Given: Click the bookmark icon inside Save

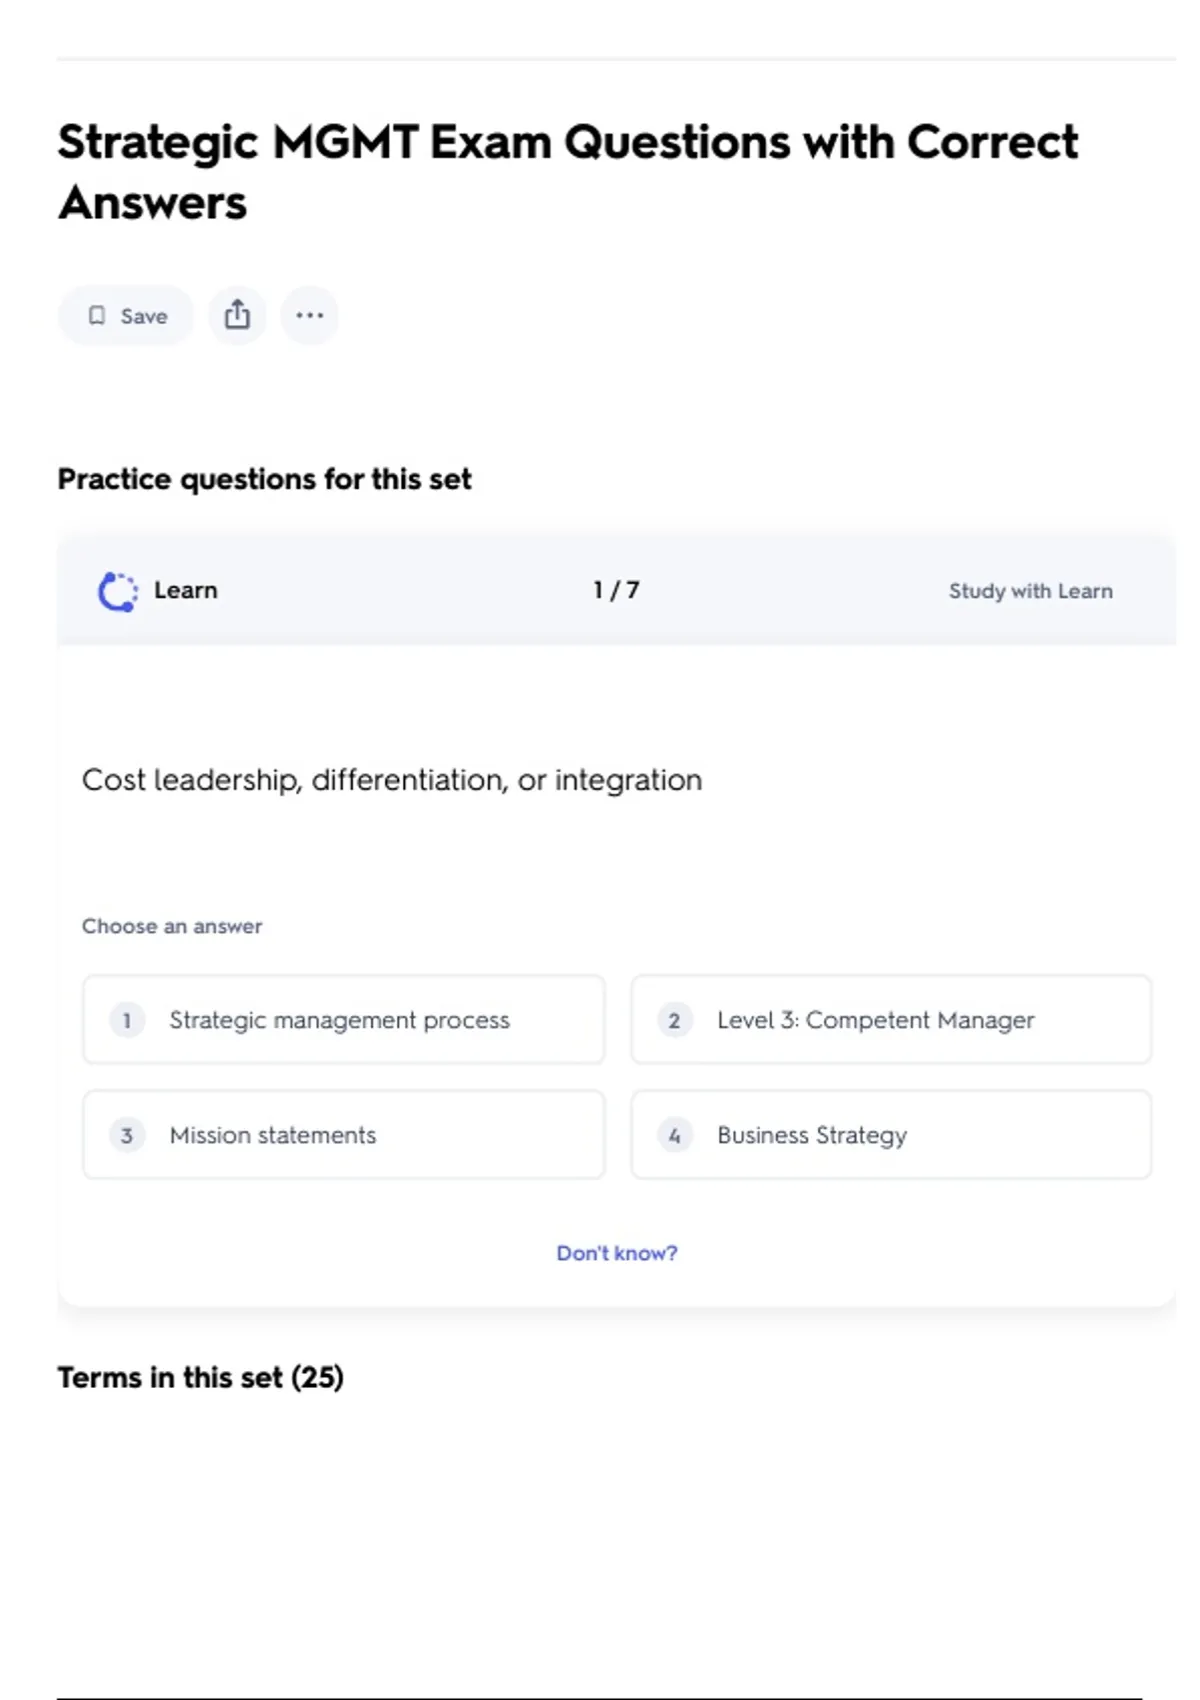Looking at the screenshot, I should coord(97,316).
